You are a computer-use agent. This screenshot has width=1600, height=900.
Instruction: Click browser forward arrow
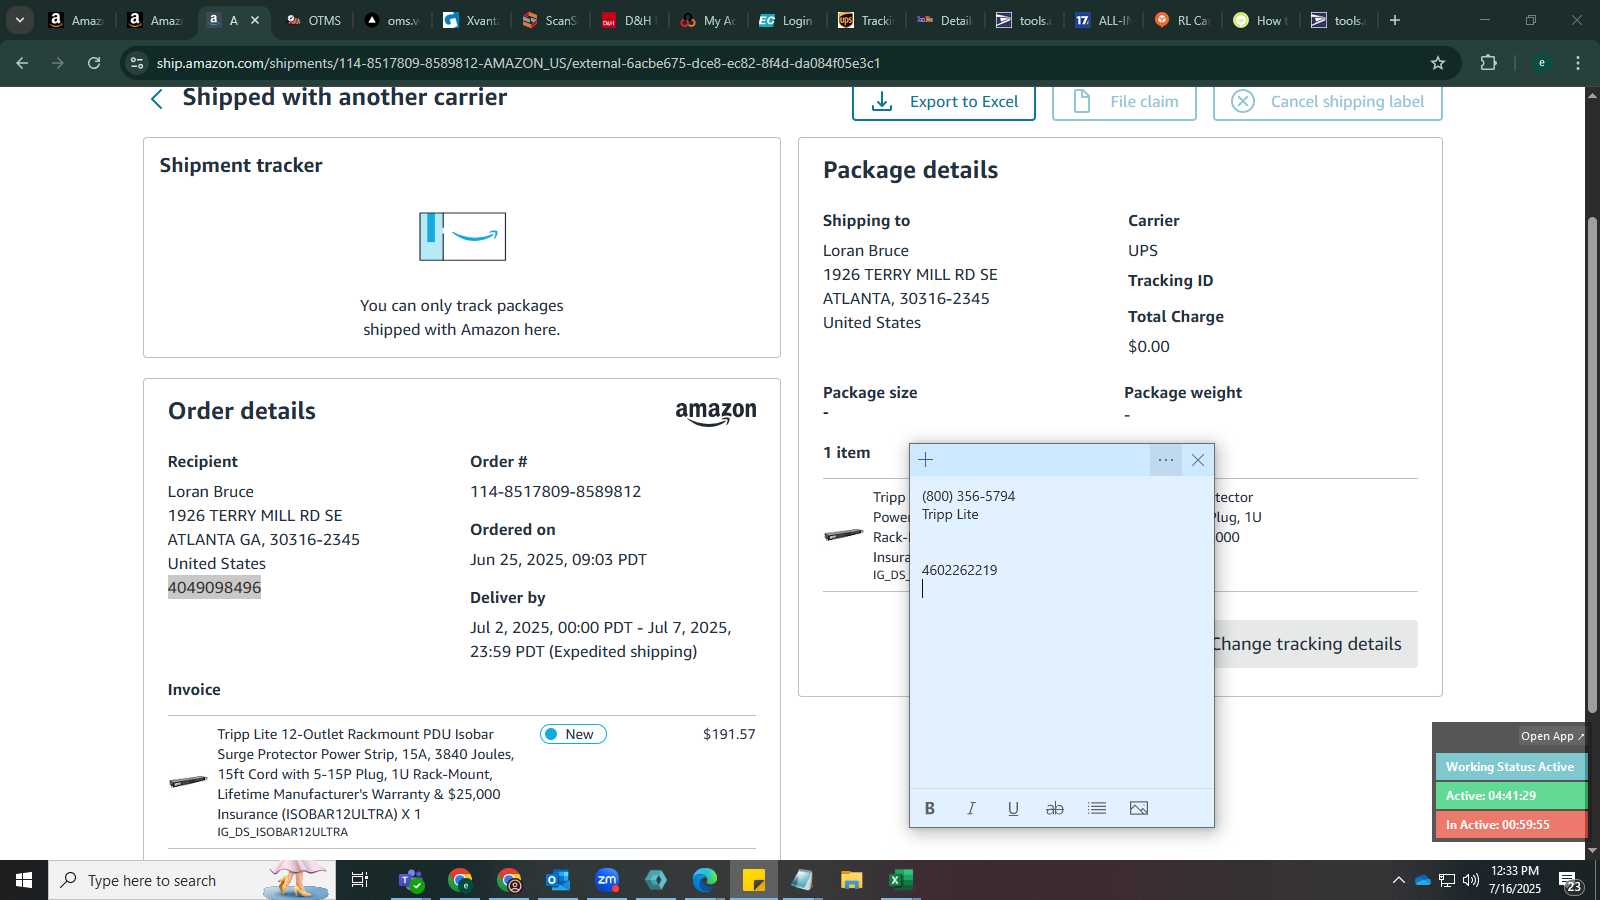click(x=58, y=63)
